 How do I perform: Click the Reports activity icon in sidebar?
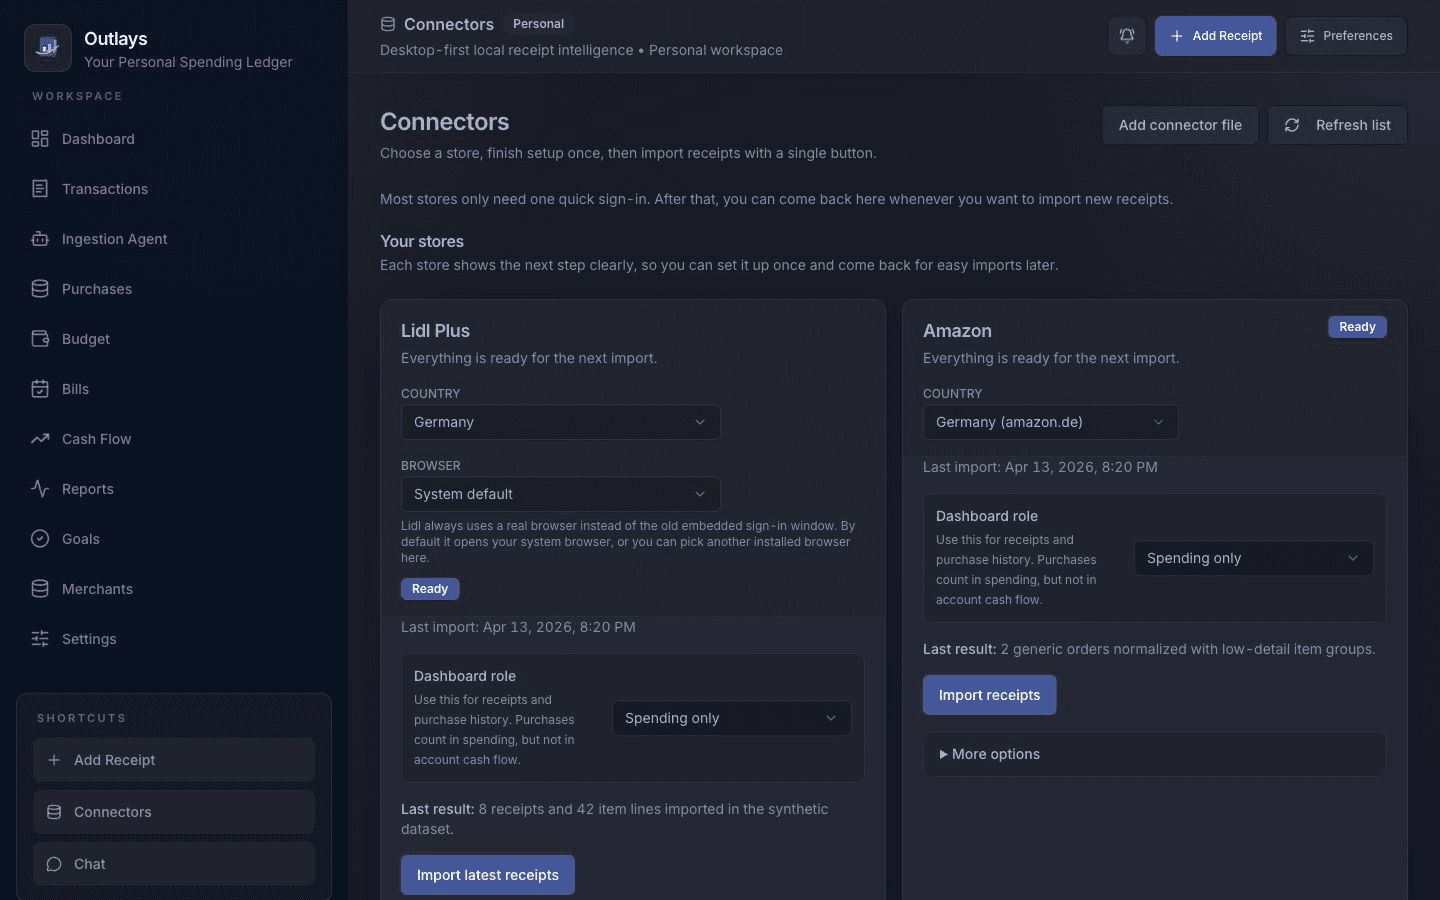tap(40, 489)
